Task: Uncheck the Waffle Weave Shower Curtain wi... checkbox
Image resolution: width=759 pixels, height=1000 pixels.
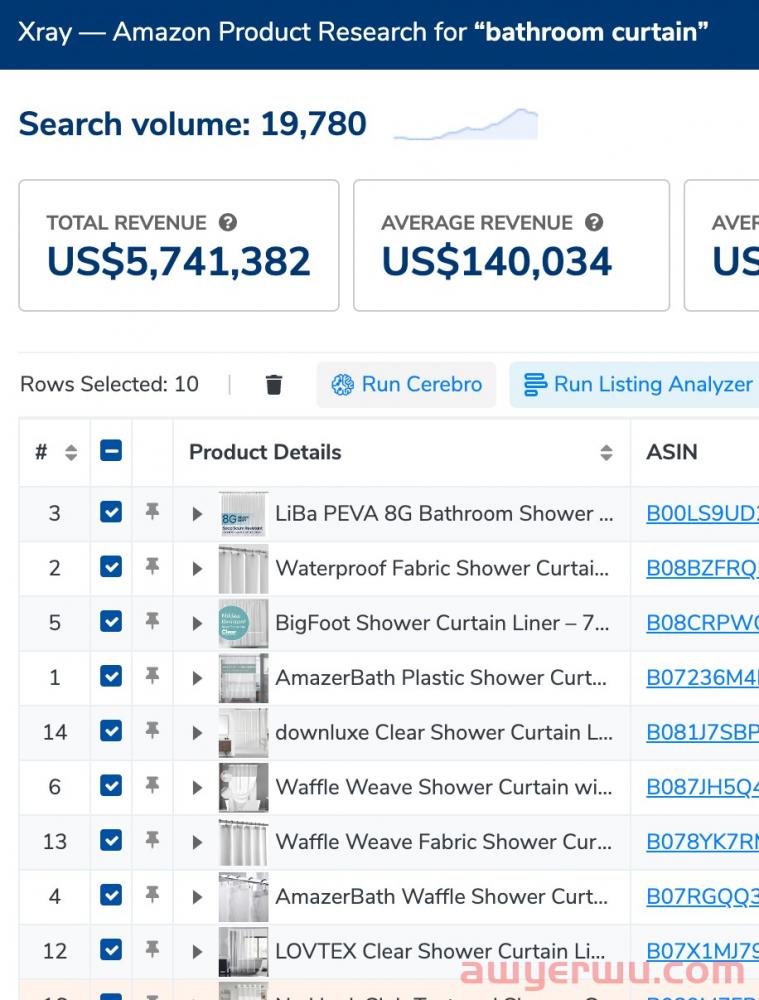Action: 111,785
